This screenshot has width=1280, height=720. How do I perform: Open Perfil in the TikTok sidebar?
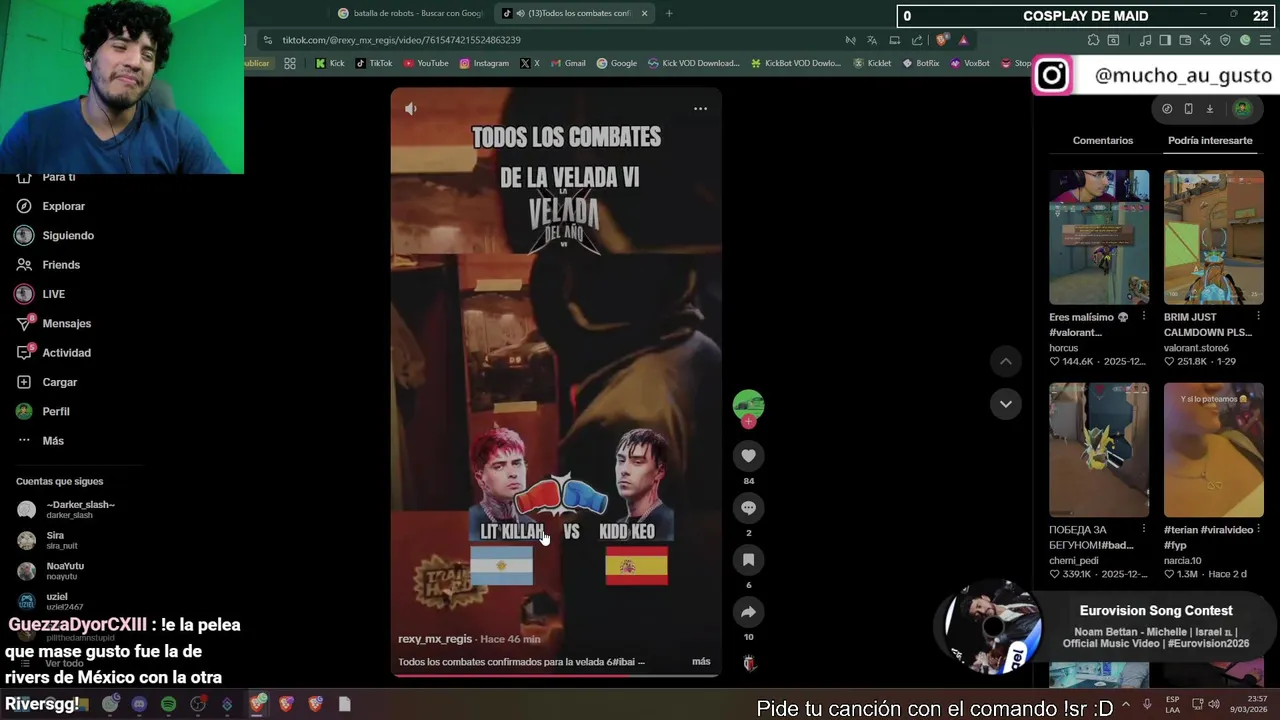(43, 411)
